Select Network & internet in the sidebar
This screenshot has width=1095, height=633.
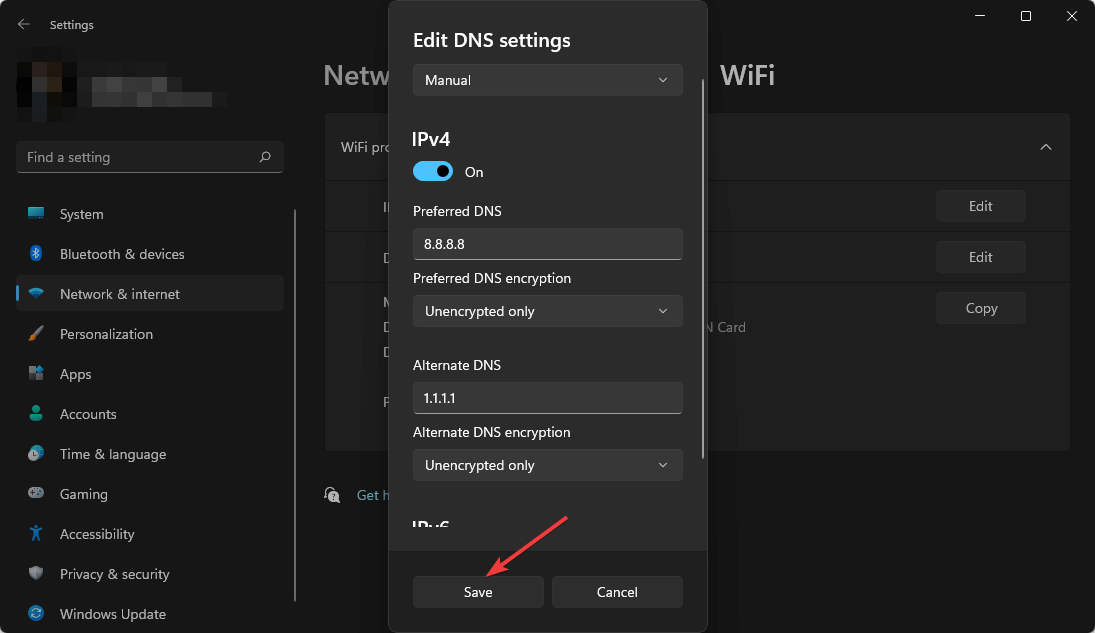coord(120,293)
